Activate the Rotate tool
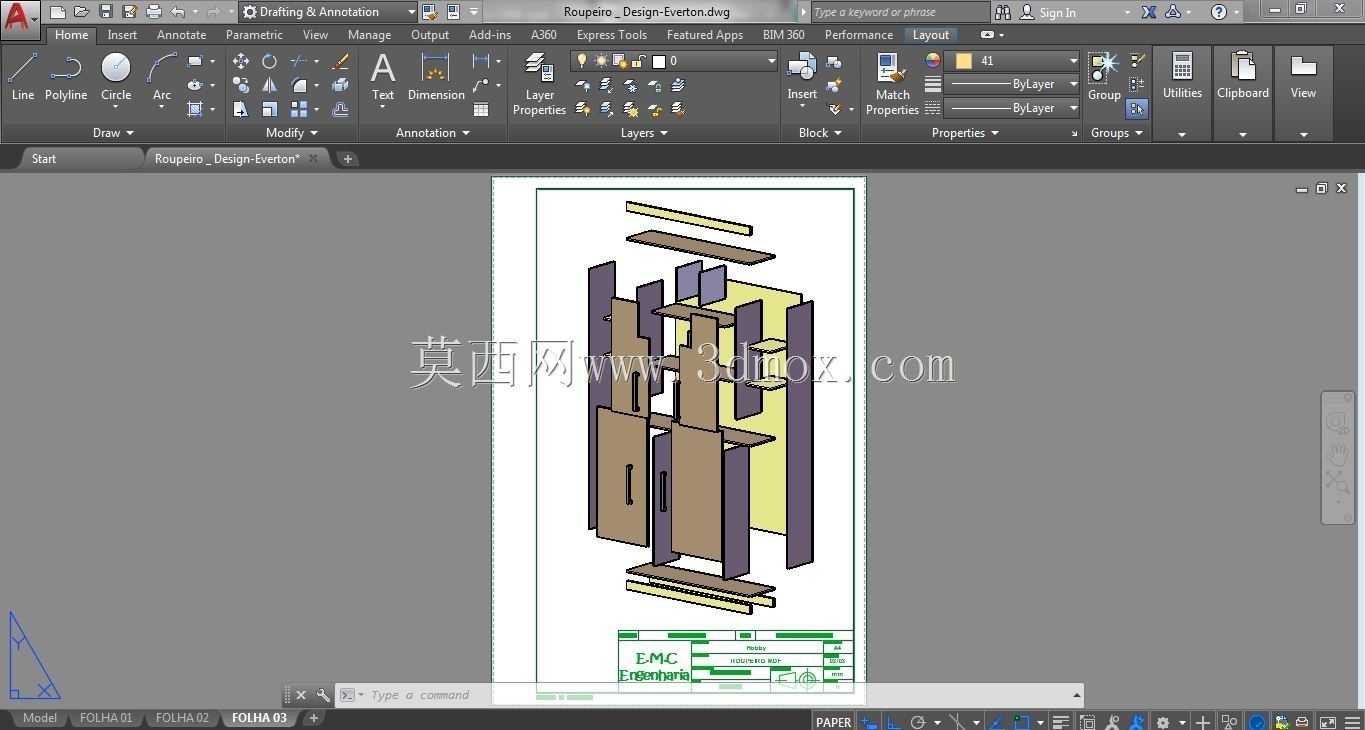Viewport: 1365px width, 730px height. [x=269, y=61]
